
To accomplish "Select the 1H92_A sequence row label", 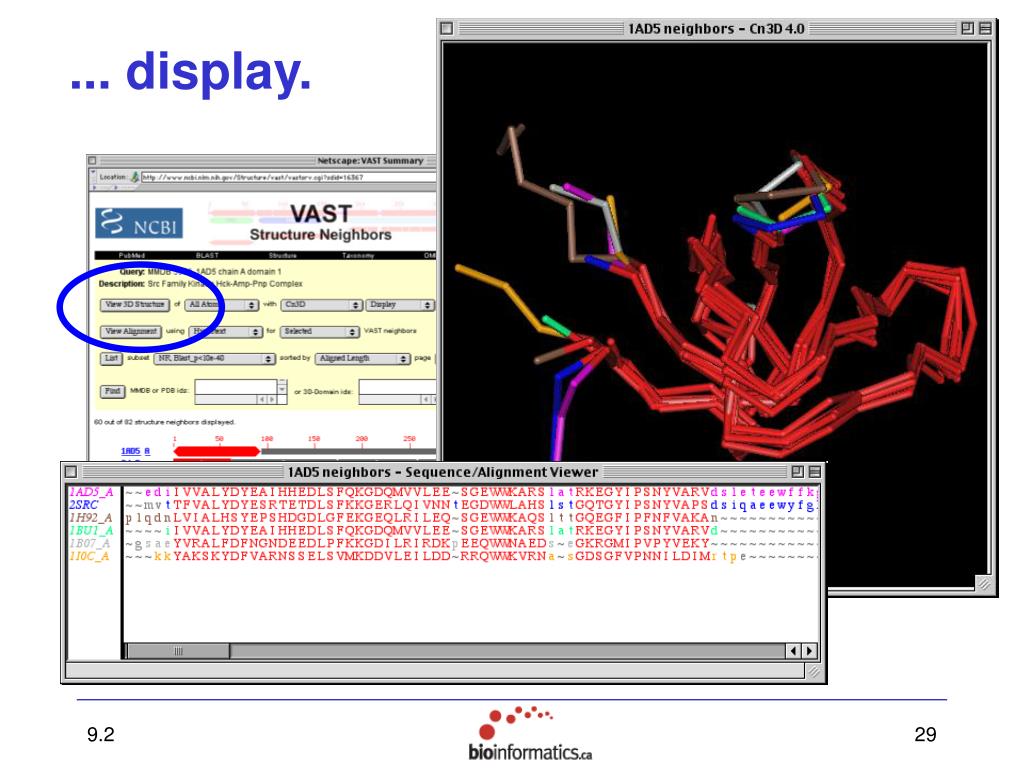I will (91, 518).
